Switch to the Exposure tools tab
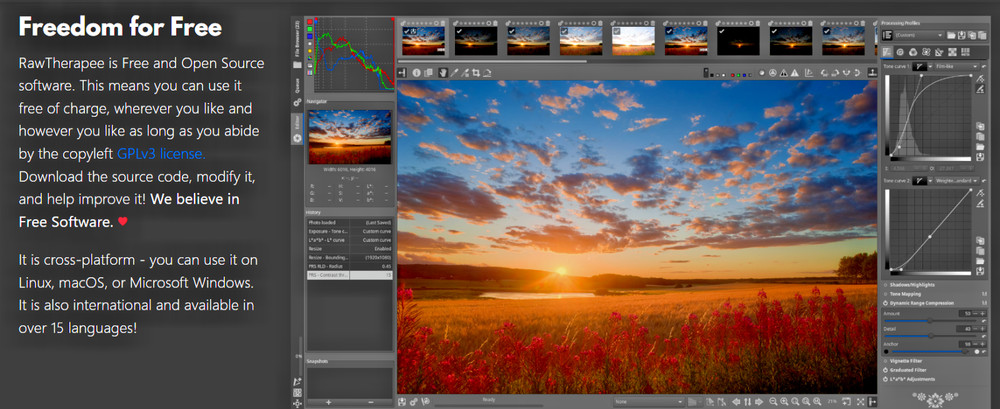Image resolution: width=1000 pixels, height=409 pixels. coord(886,52)
